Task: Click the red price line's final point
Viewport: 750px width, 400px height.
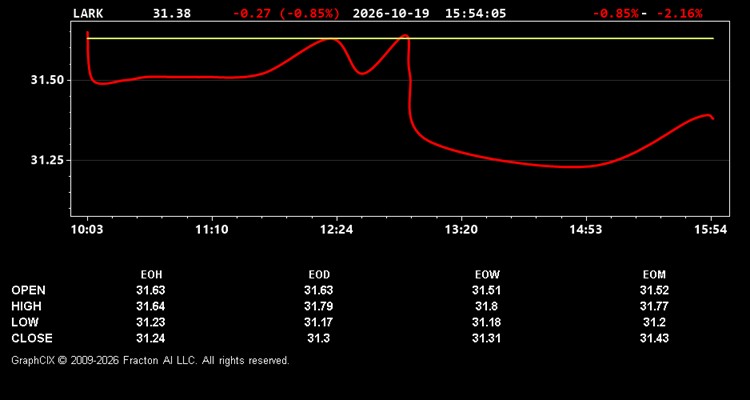Action: (713, 119)
